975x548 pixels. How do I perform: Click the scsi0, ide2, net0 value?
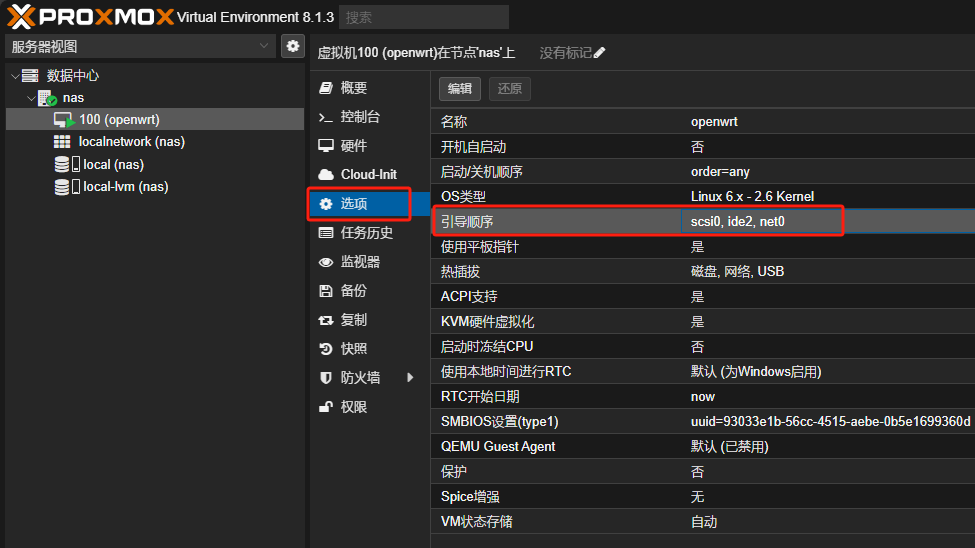(x=737, y=221)
